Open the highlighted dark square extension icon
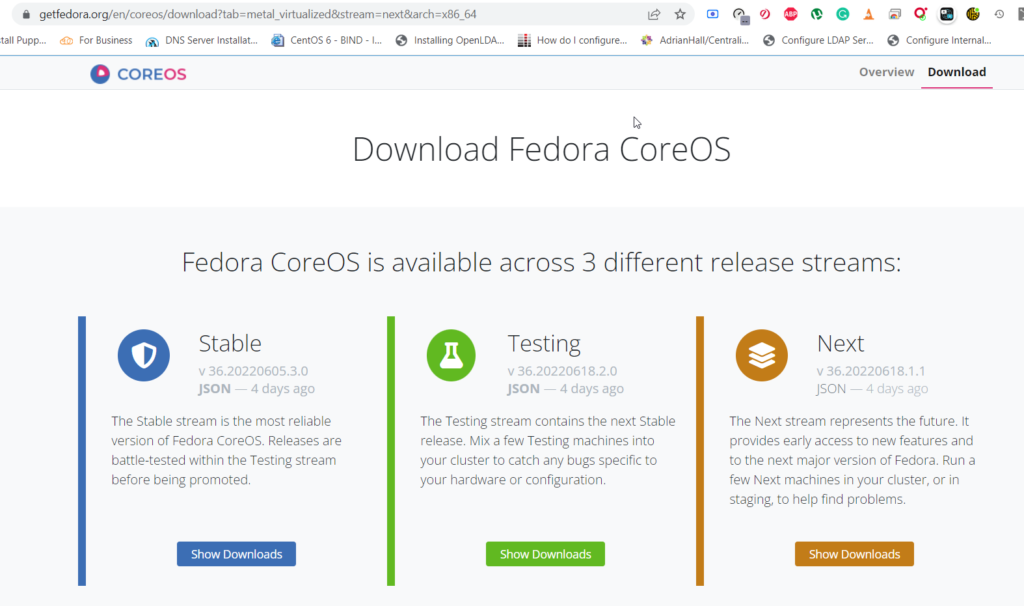The height and width of the screenshot is (606, 1024). coord(946,14)
